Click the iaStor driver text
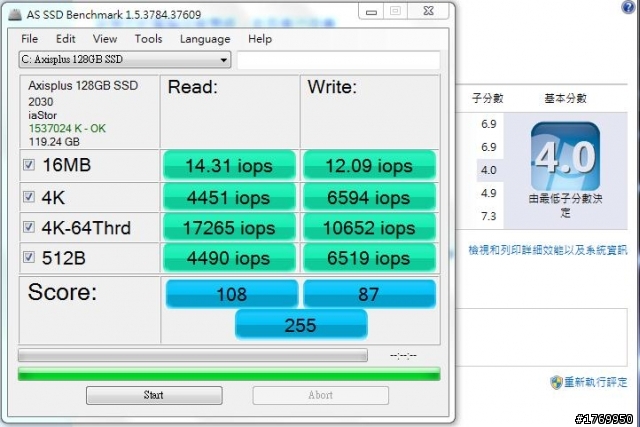The height and width of the screenshot is (427, 640). click(x=42, y=115)
